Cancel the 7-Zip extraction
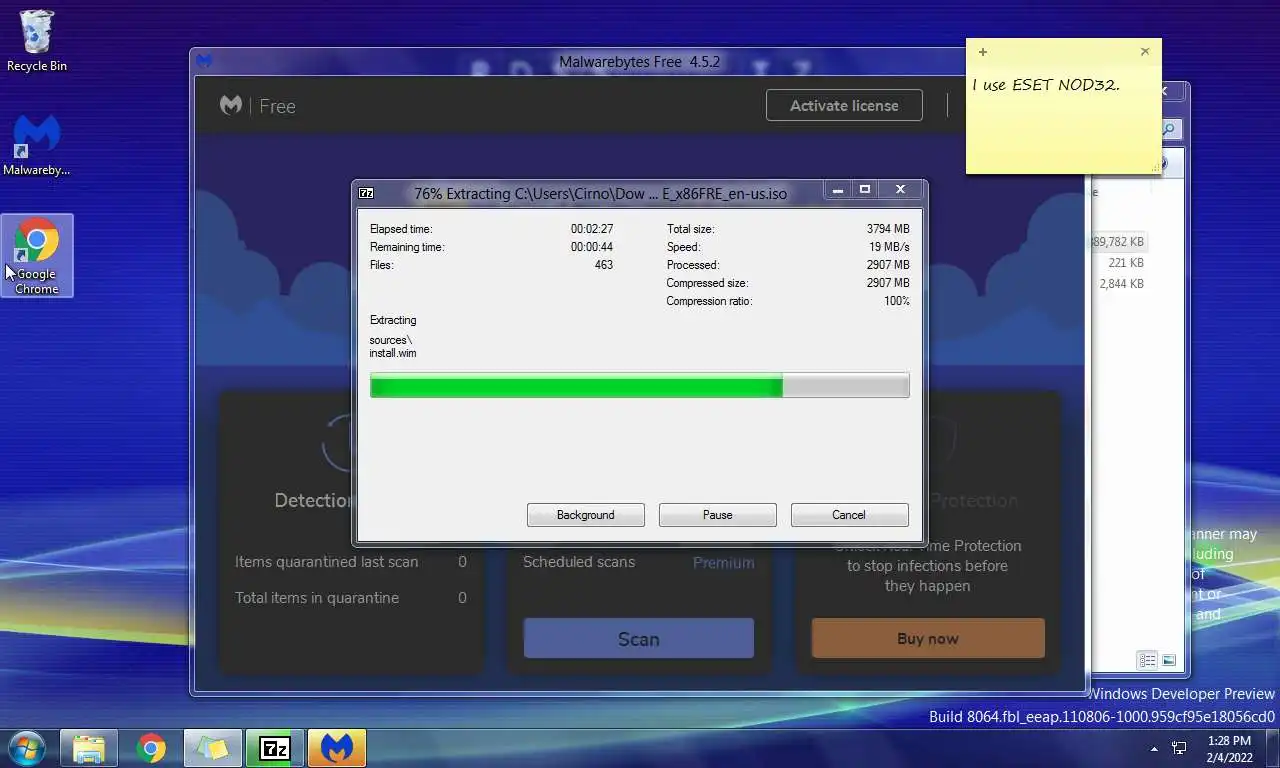Image resolution: width=1280 pixels, height=768 pixels. pos(849,515)
